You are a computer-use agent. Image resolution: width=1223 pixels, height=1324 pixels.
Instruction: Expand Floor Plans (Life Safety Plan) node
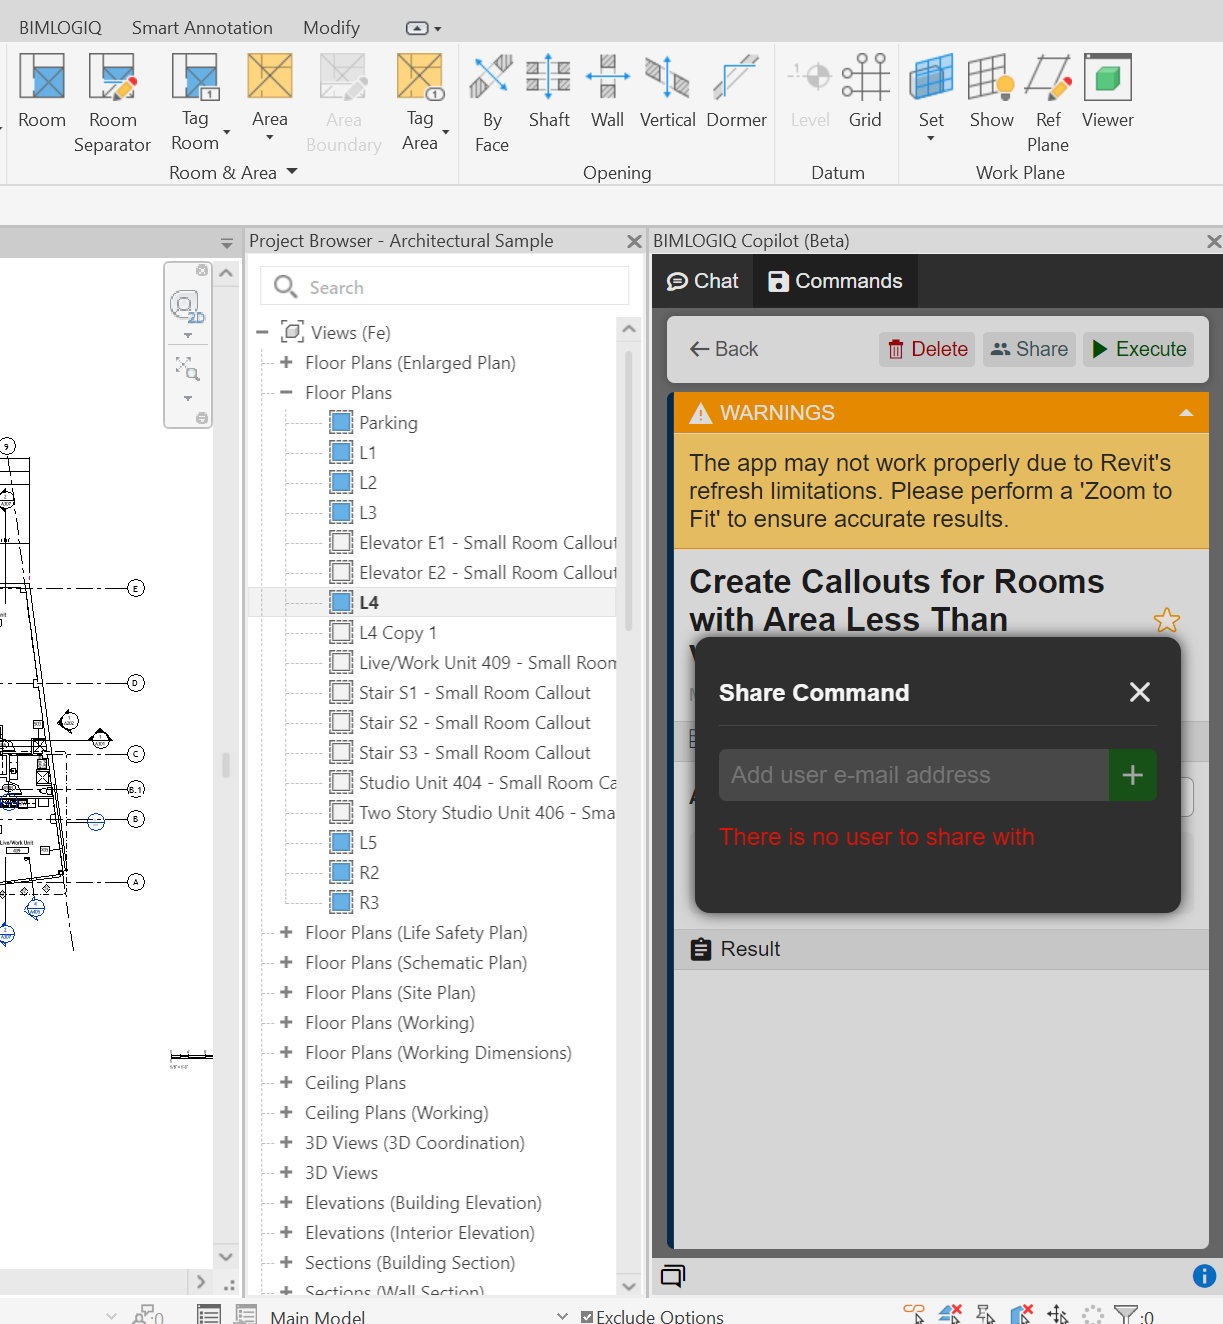tap(286, 932)
